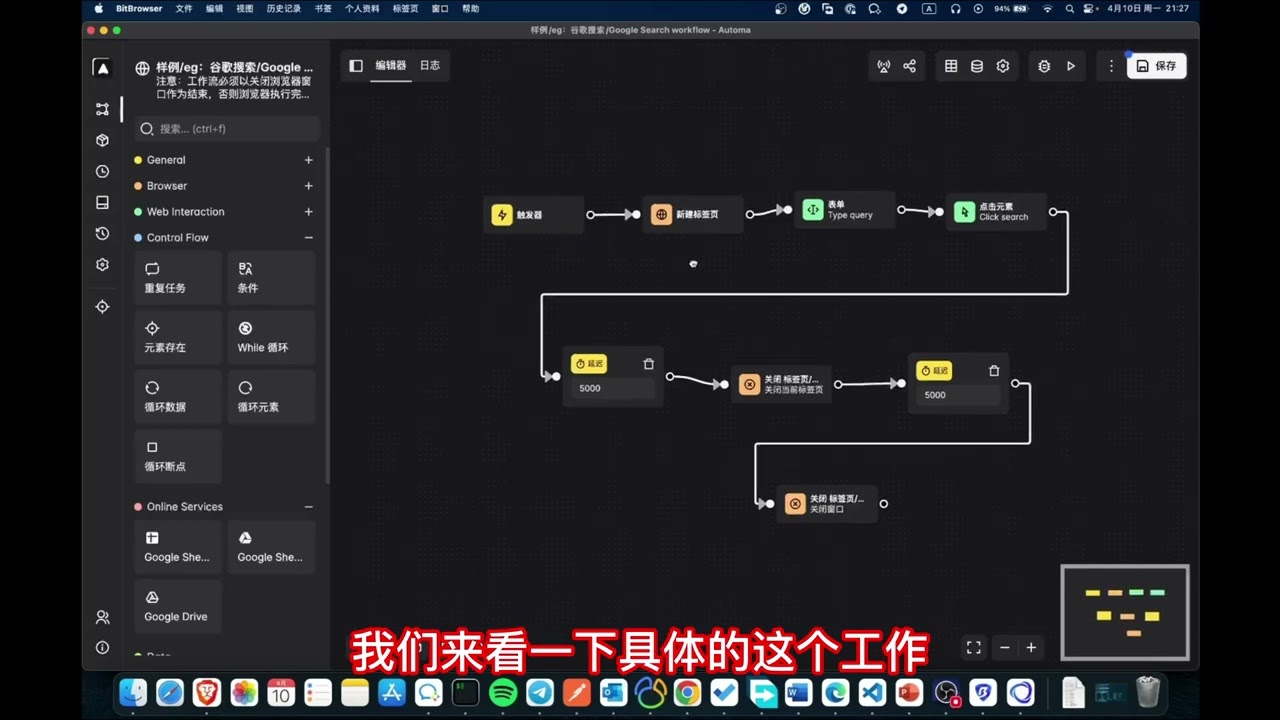Screen dimensions: 1280x720
Task: Toggle the sidebar panel layout icon
Action: pos(356,66)
